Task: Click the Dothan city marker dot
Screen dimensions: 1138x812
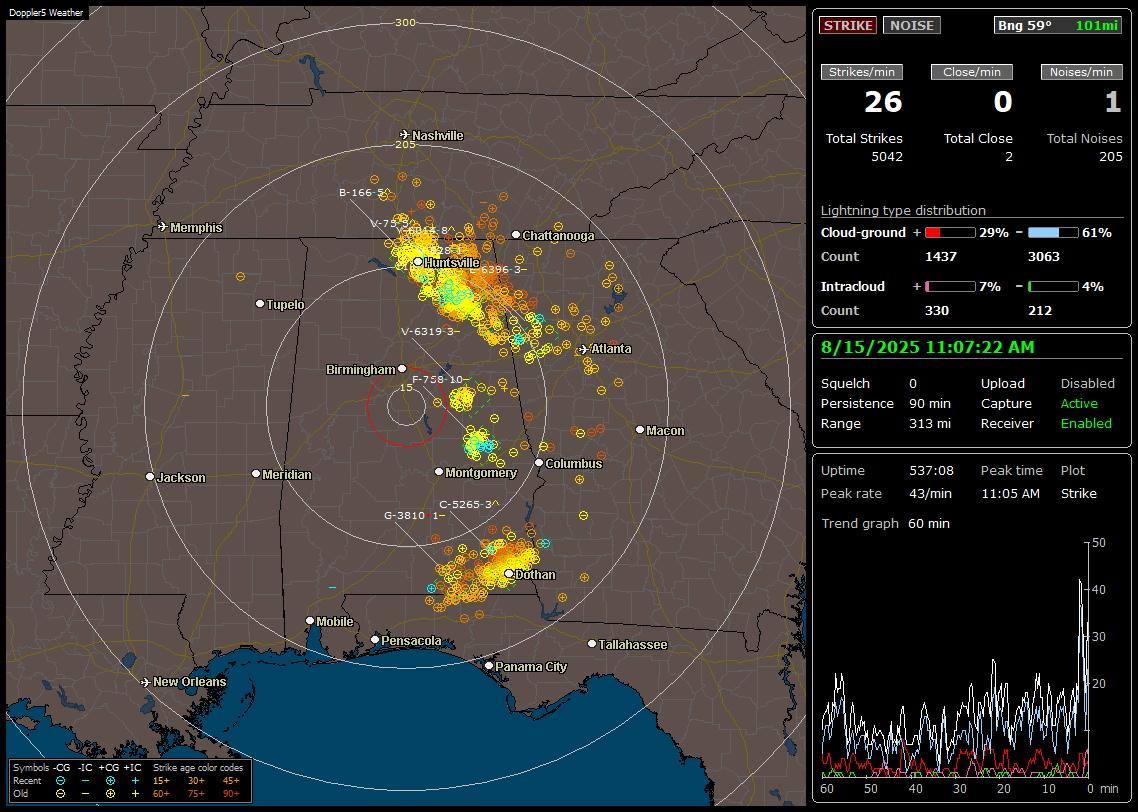Action: [509, 574]
